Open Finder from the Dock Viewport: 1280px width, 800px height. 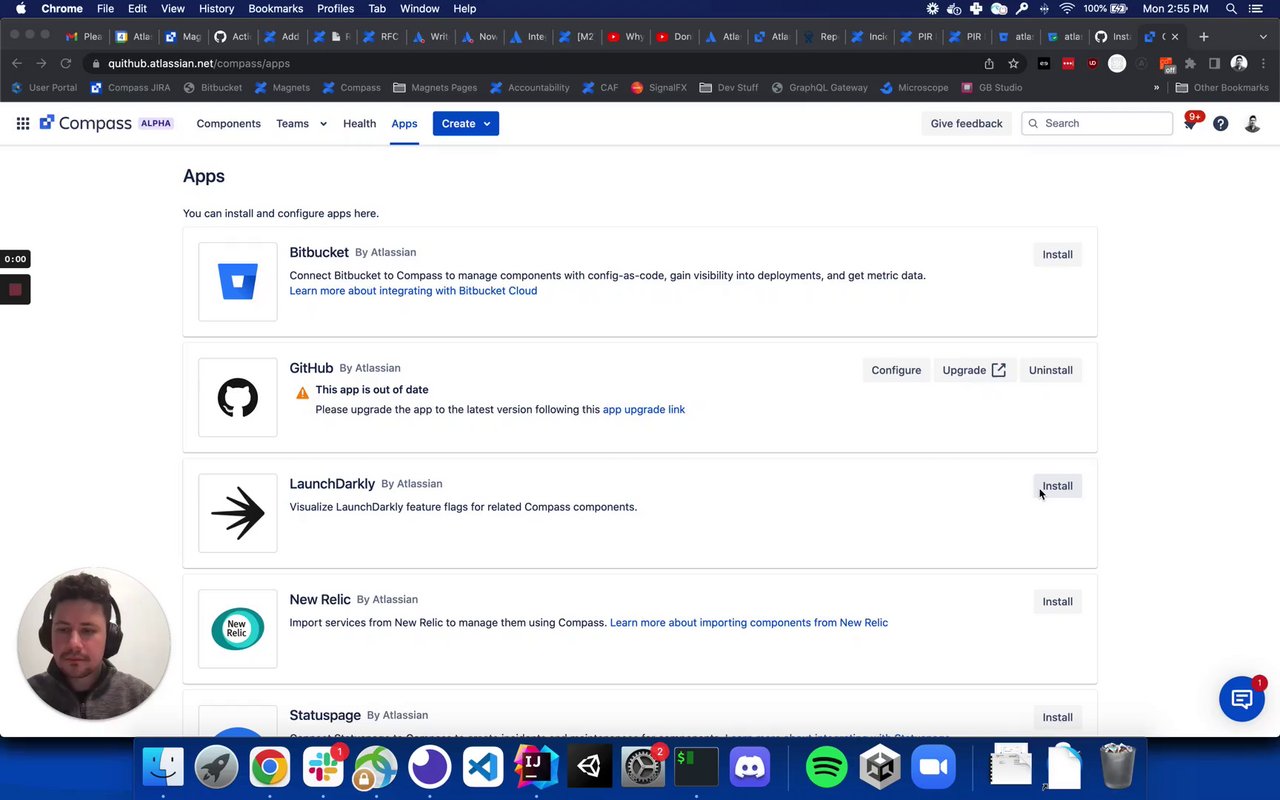point(163,767)
